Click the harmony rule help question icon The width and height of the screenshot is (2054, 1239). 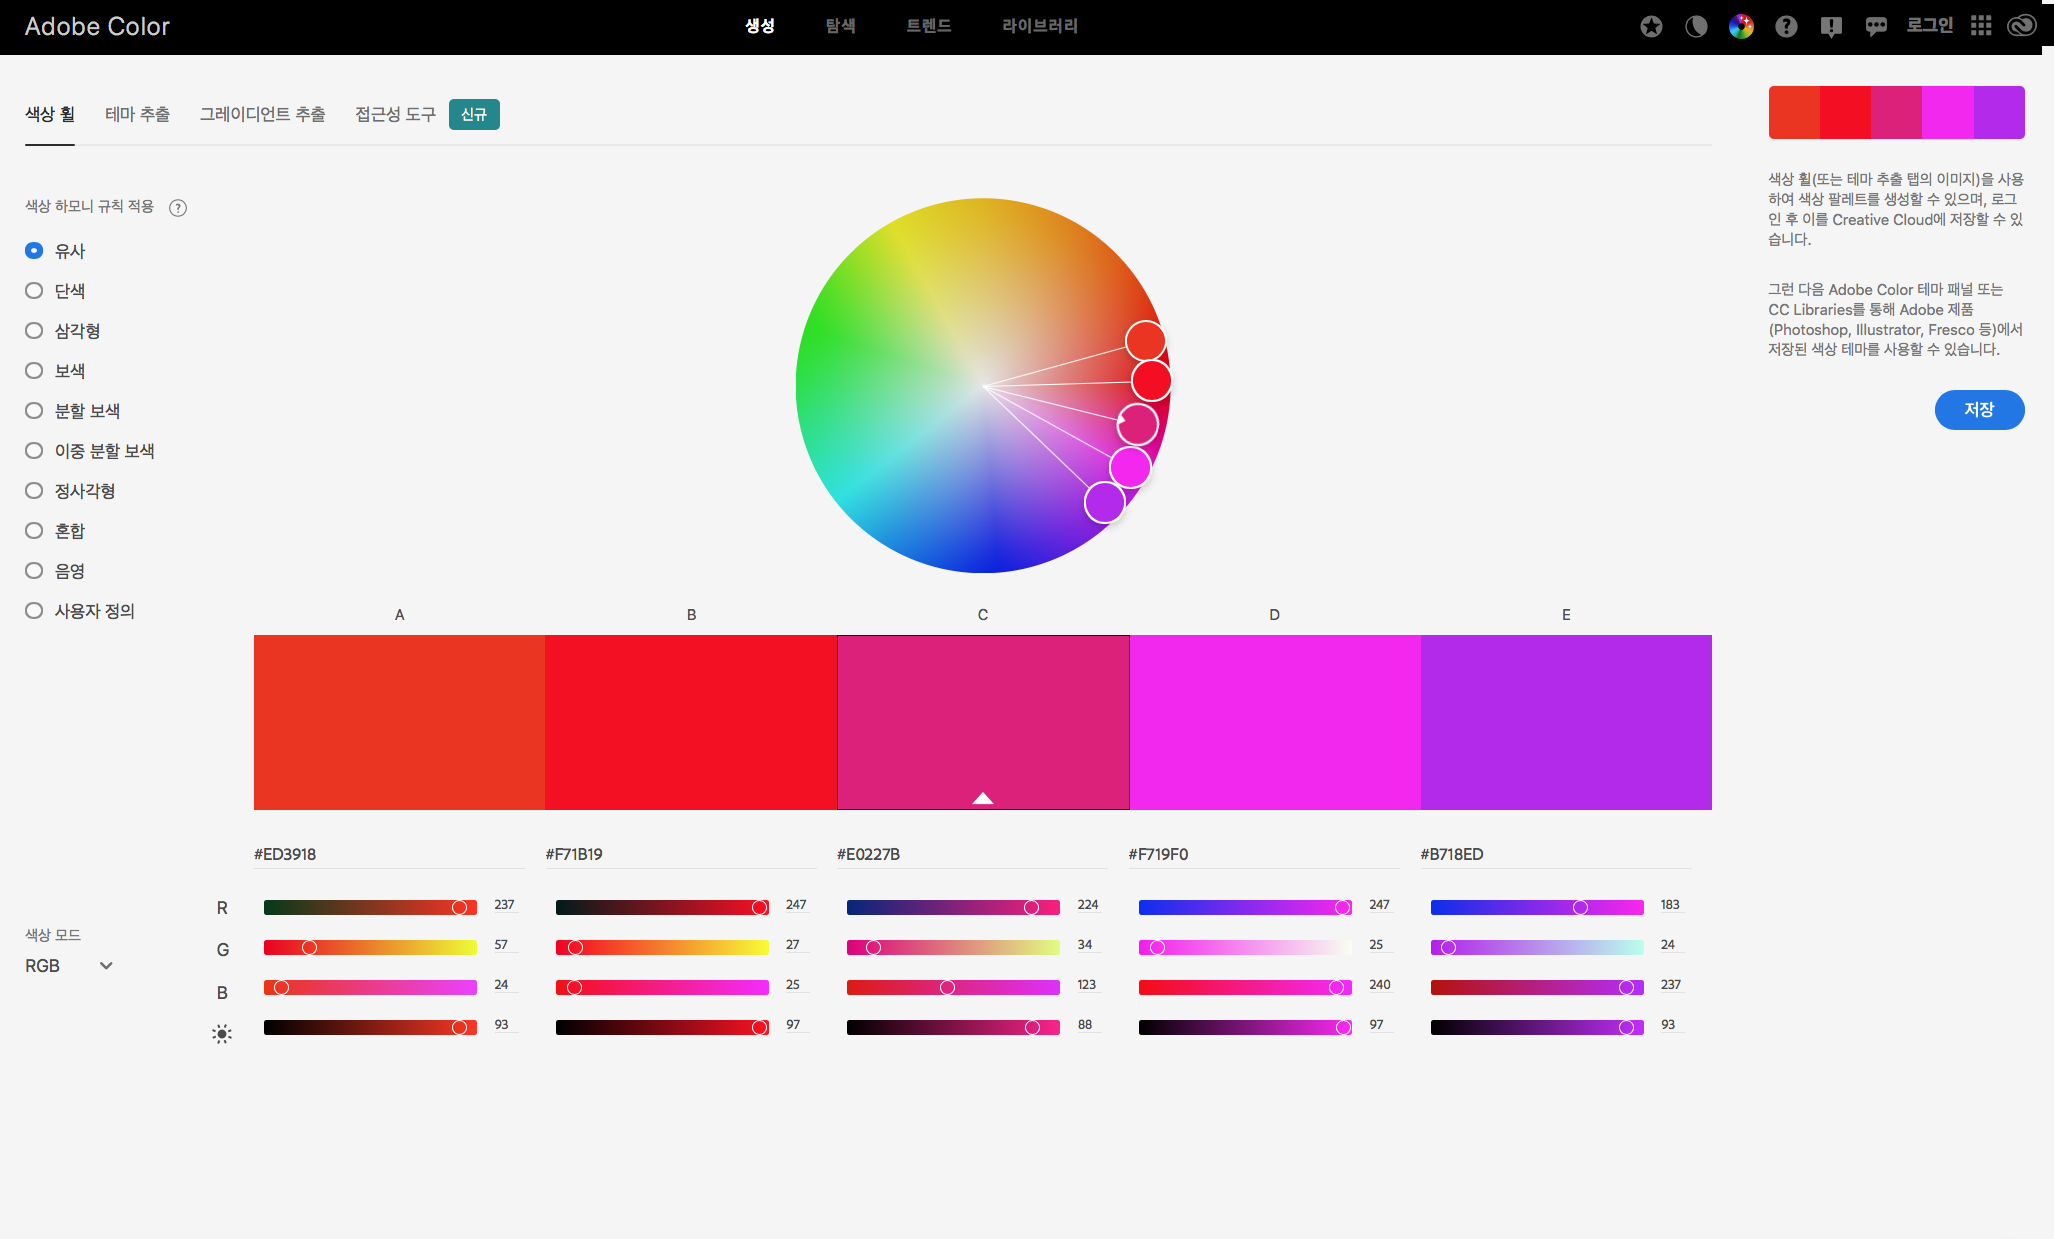tap(178, 208)
